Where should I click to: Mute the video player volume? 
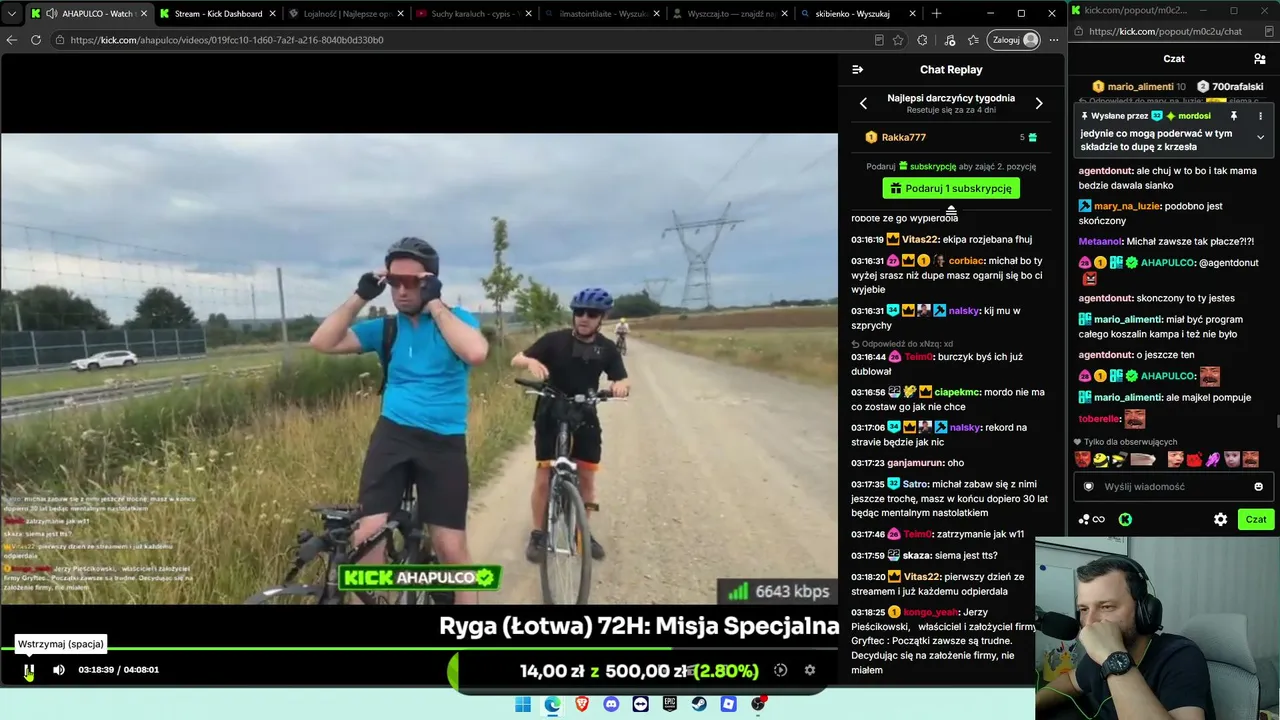click(x=59, y=670)
